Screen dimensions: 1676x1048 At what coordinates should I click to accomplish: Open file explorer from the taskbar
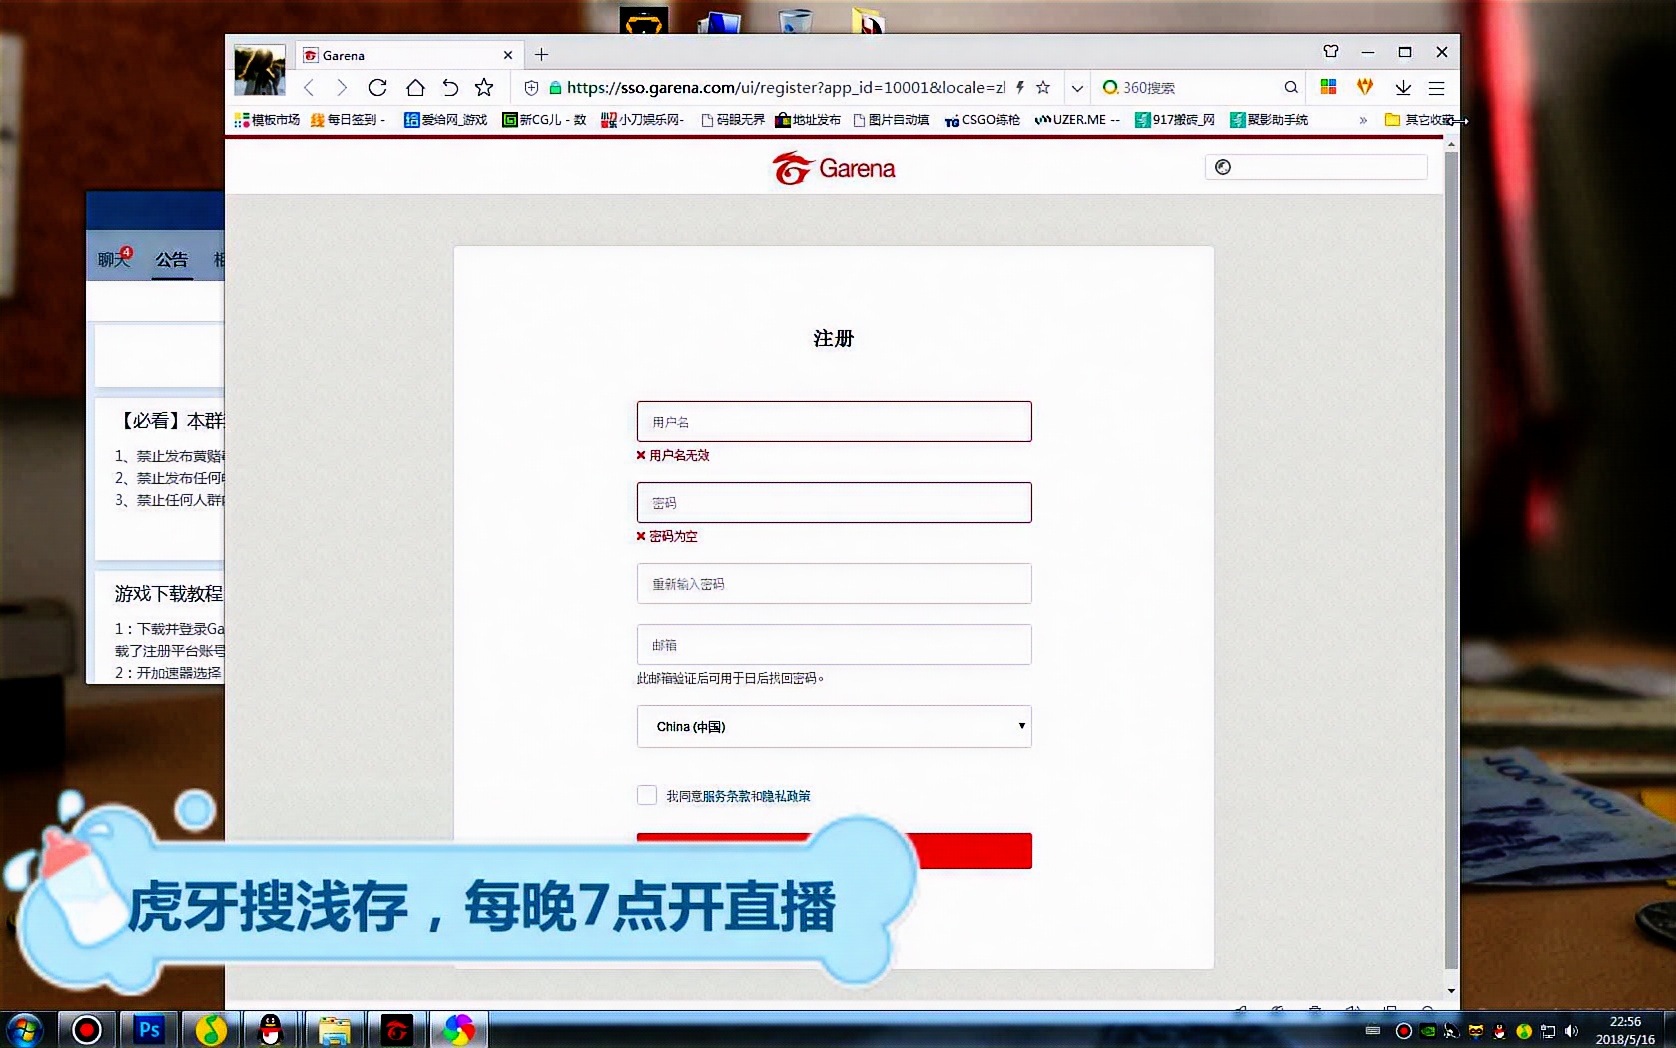coord(334,1030)
